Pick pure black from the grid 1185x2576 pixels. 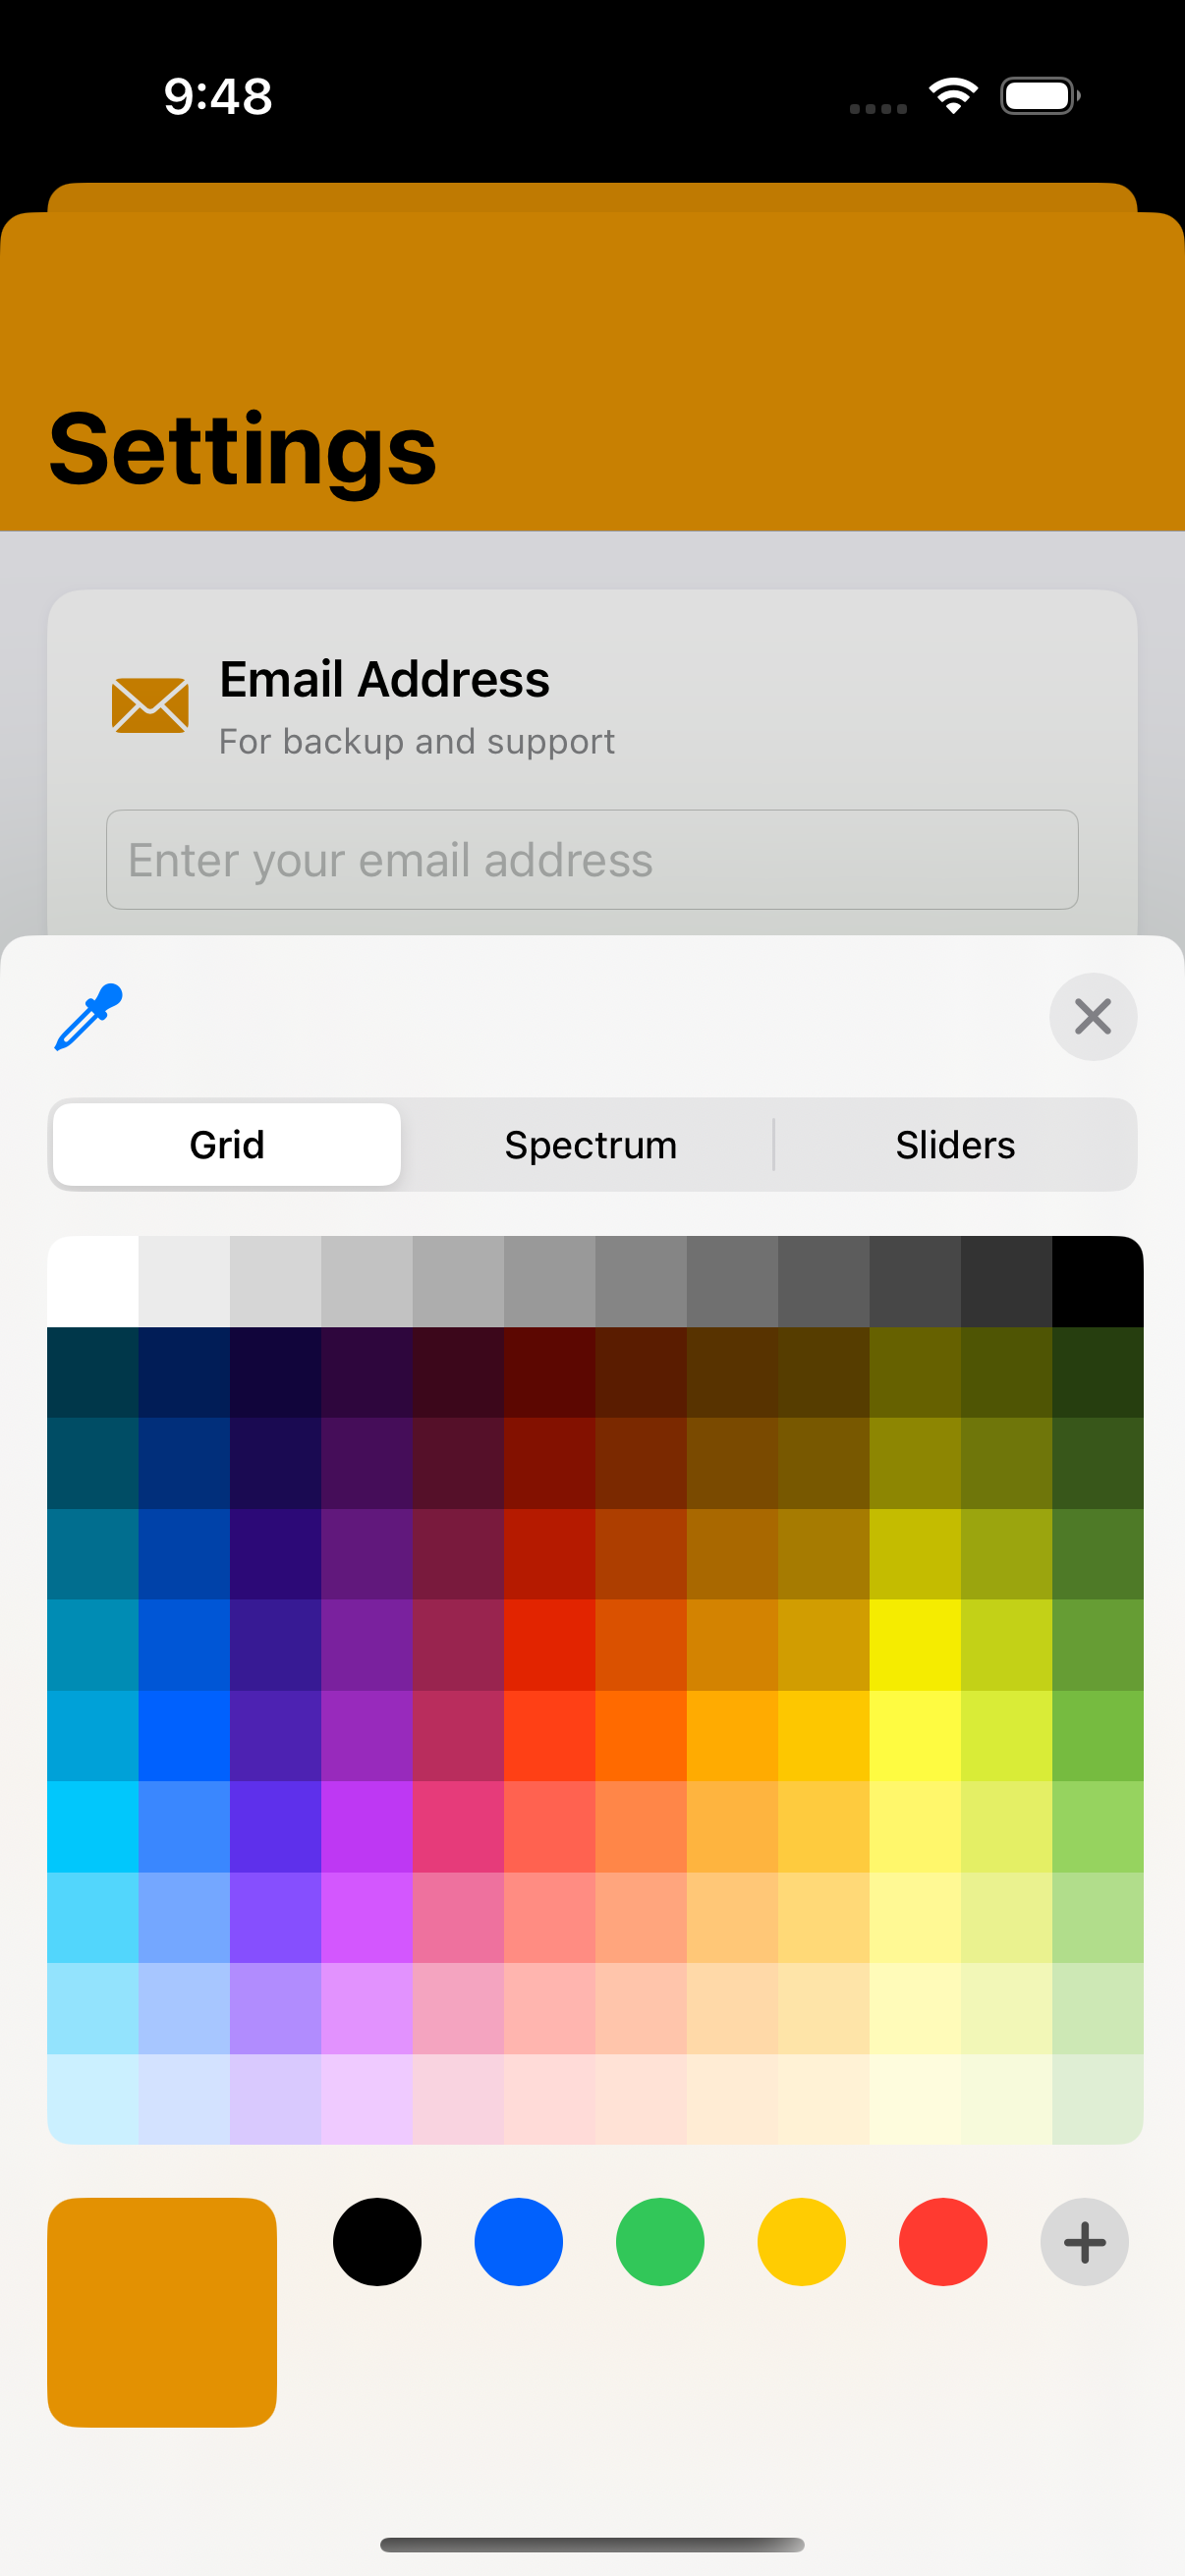1095,1280
